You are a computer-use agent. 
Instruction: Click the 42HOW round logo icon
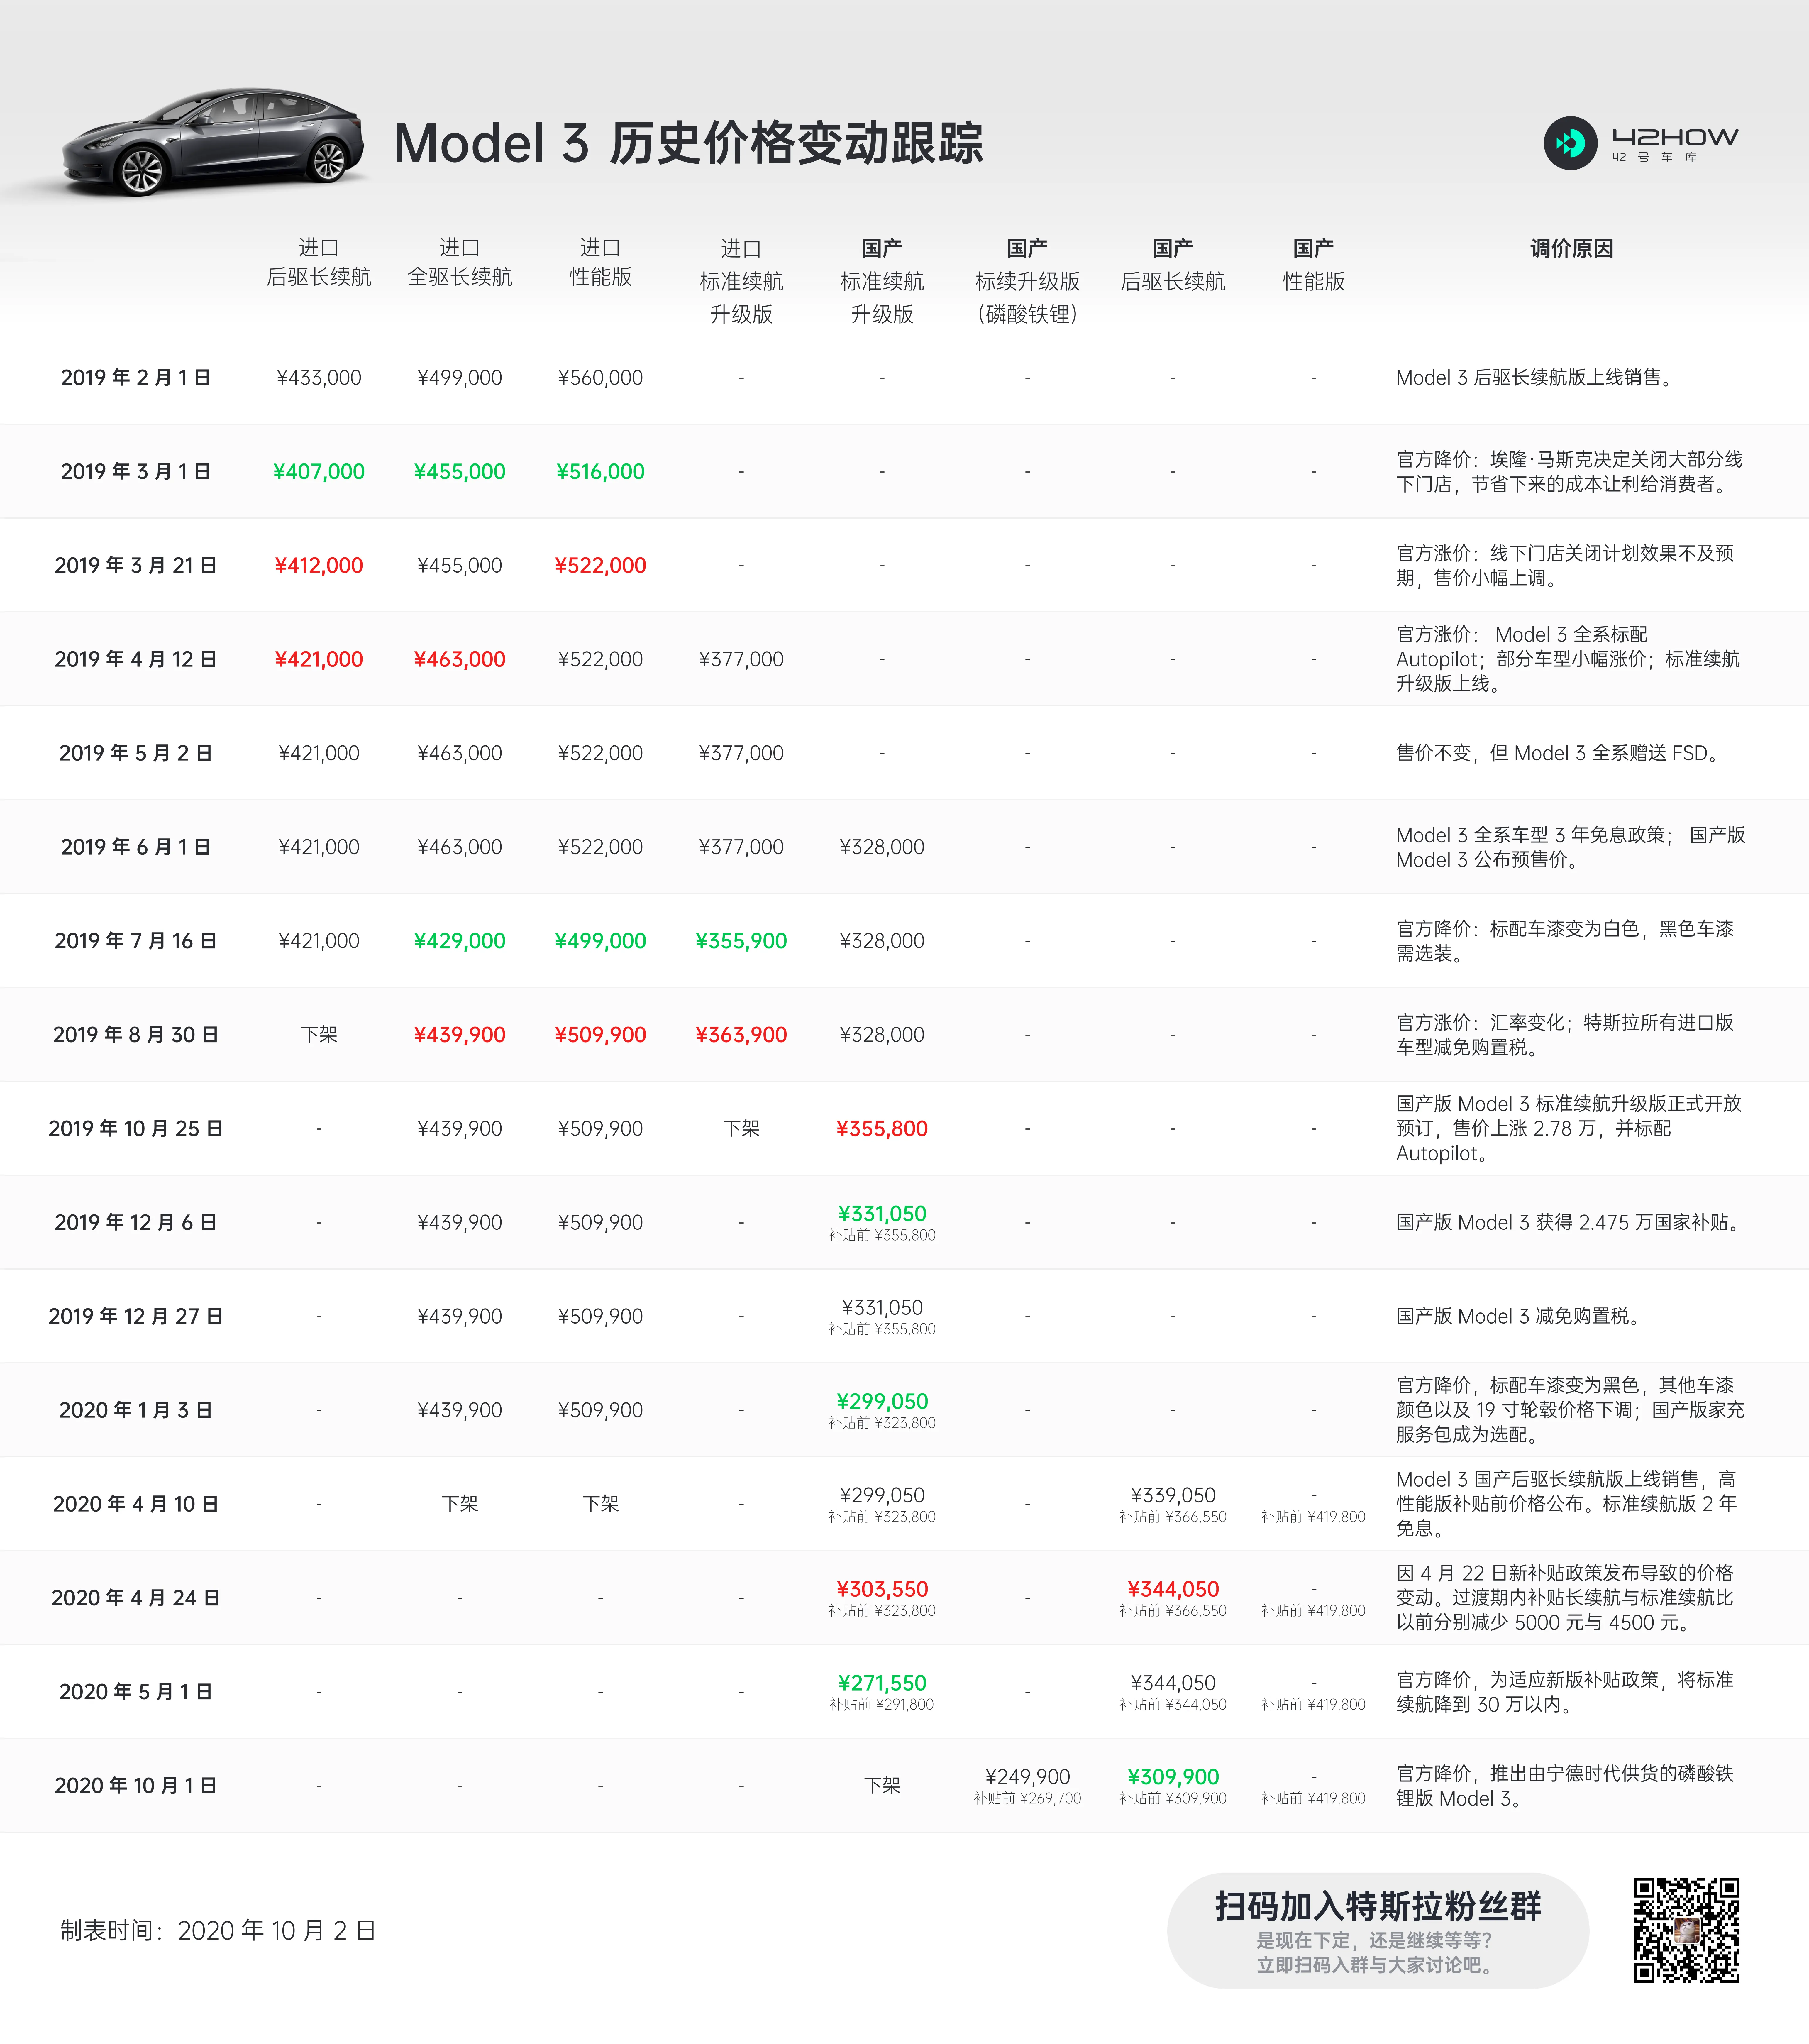(x=1570, y=143)
